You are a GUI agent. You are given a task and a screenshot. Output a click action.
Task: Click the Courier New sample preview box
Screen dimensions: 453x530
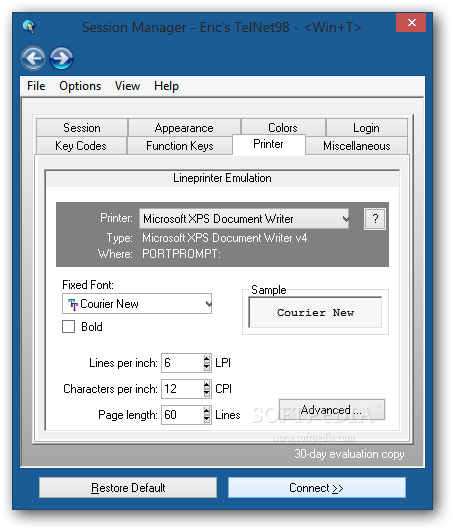[x=315, y=313]
